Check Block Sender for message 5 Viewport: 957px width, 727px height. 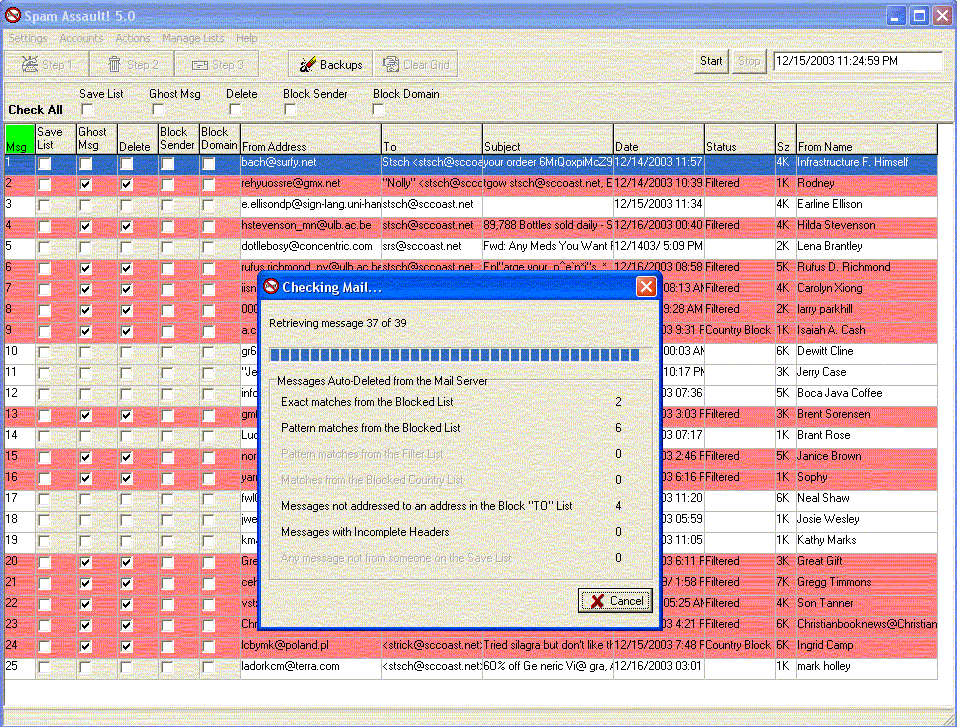click(x=167, y=248)
